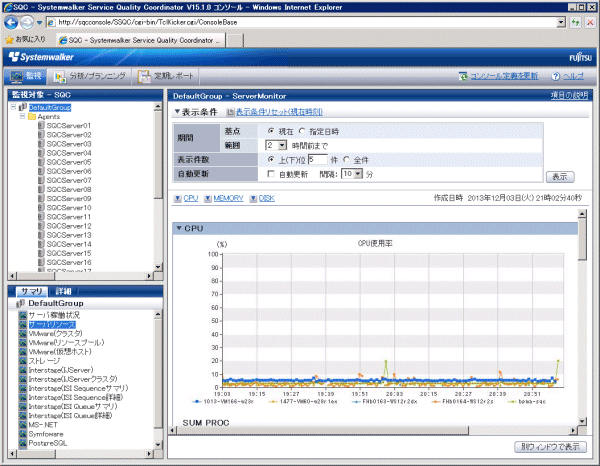Click コンソール定義を更新 link
The width and height of the screenshot is (600, 466).
click(x=504, y=76)
